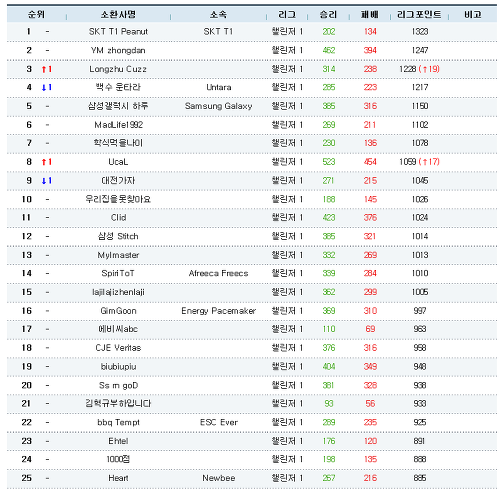Click the Samsung Galaxy team cell
The width and height of the screenshot is (500, 491).
coord(219,106)
